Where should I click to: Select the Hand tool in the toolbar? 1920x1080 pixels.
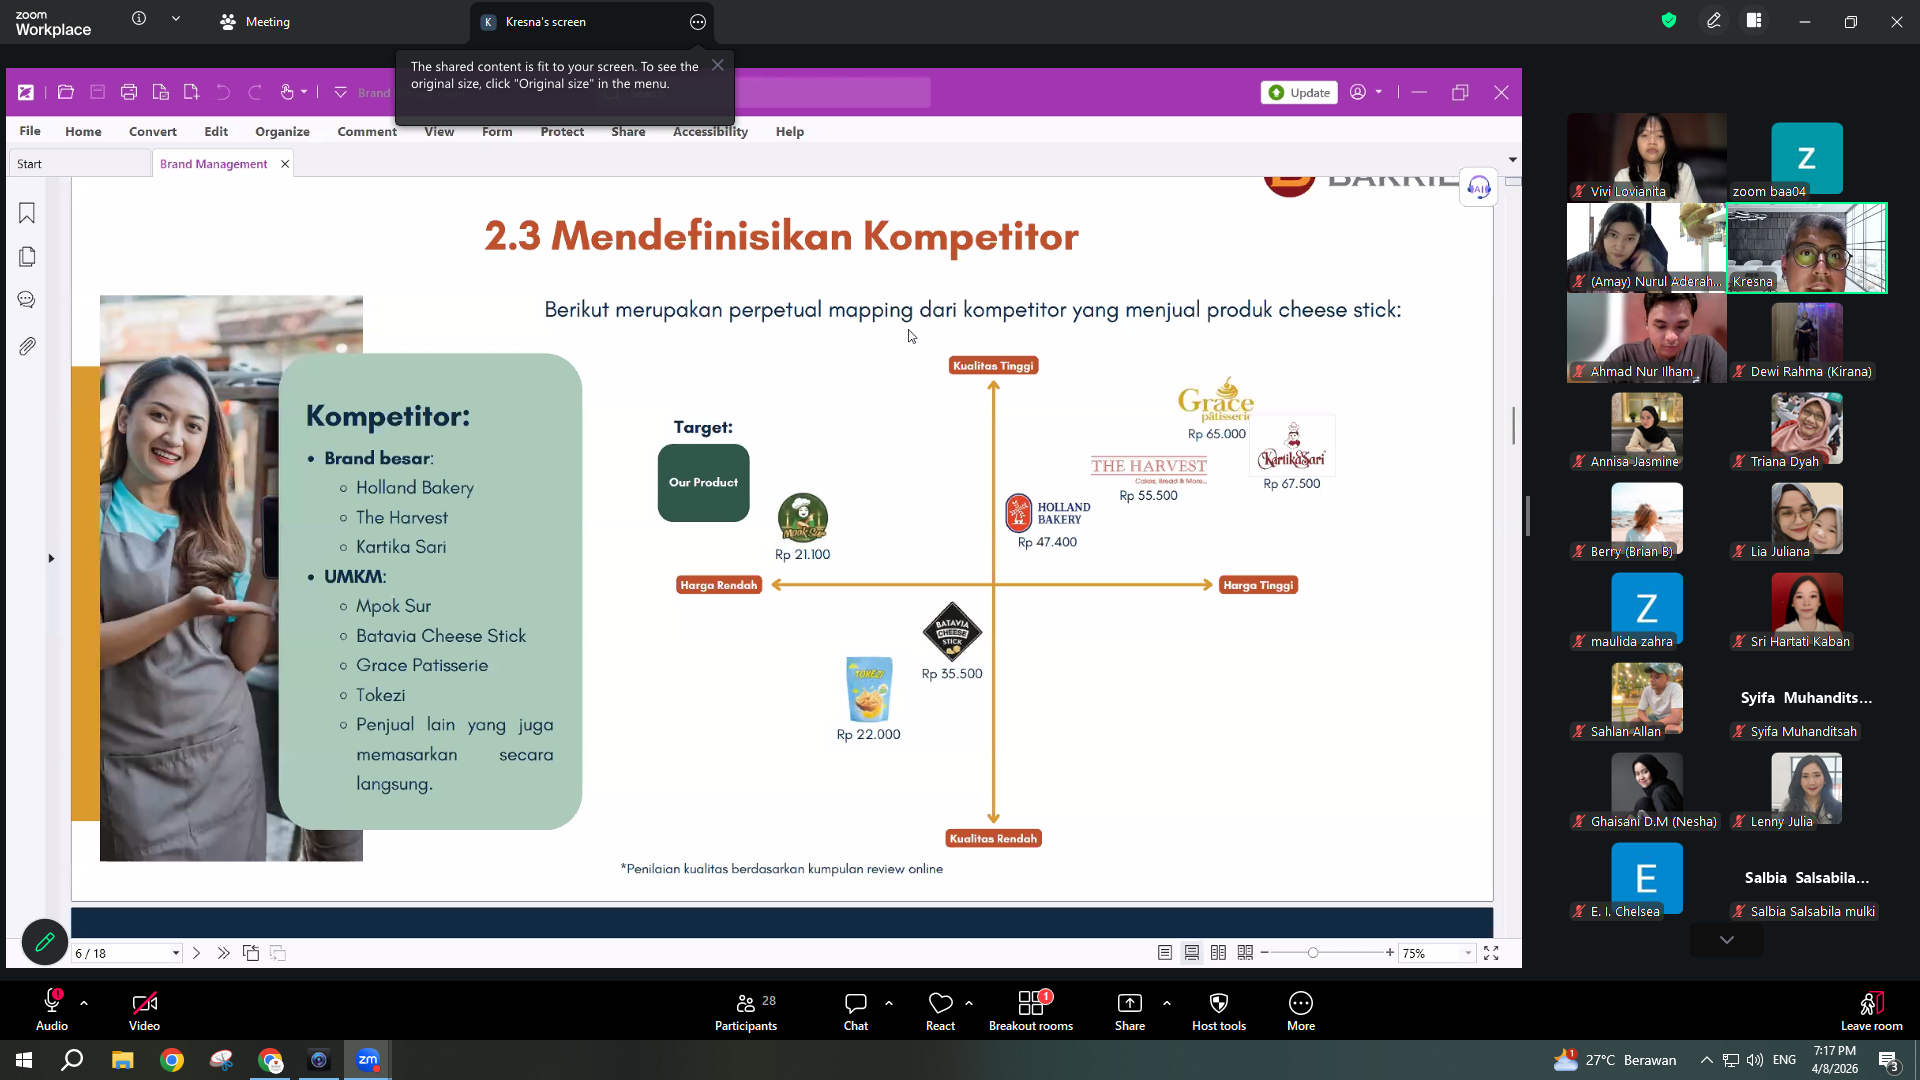[287, 92]
